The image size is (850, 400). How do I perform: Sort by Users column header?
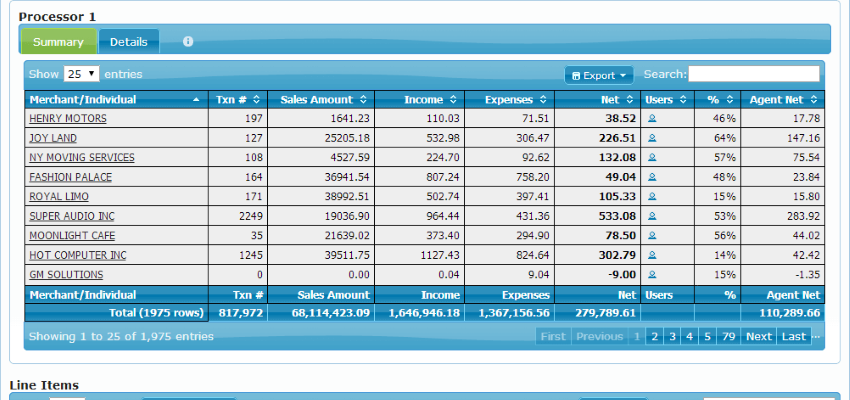point(667,100)
